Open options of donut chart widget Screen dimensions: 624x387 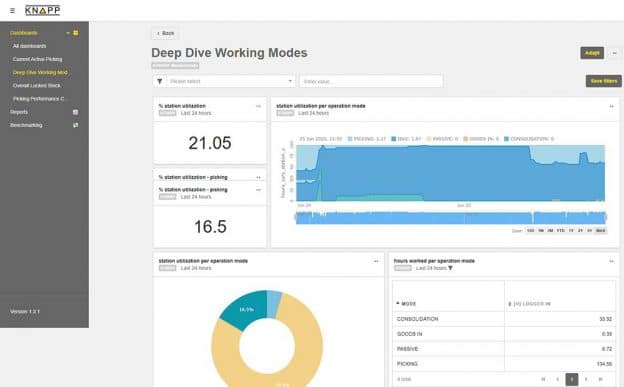coord(376,261)
